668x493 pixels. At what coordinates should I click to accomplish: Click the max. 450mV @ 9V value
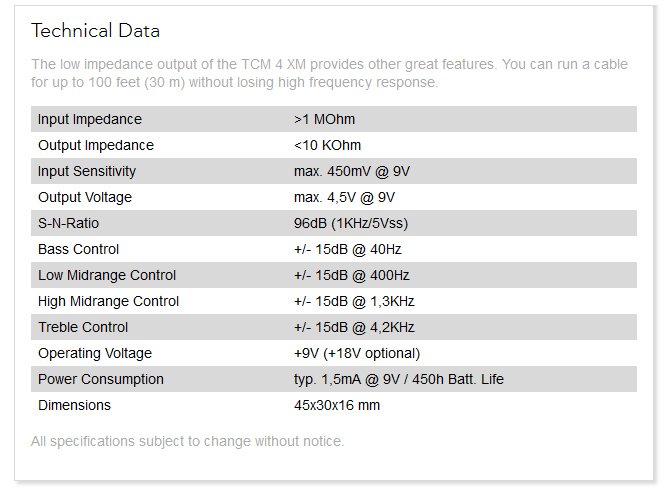[x=352, y=172]
